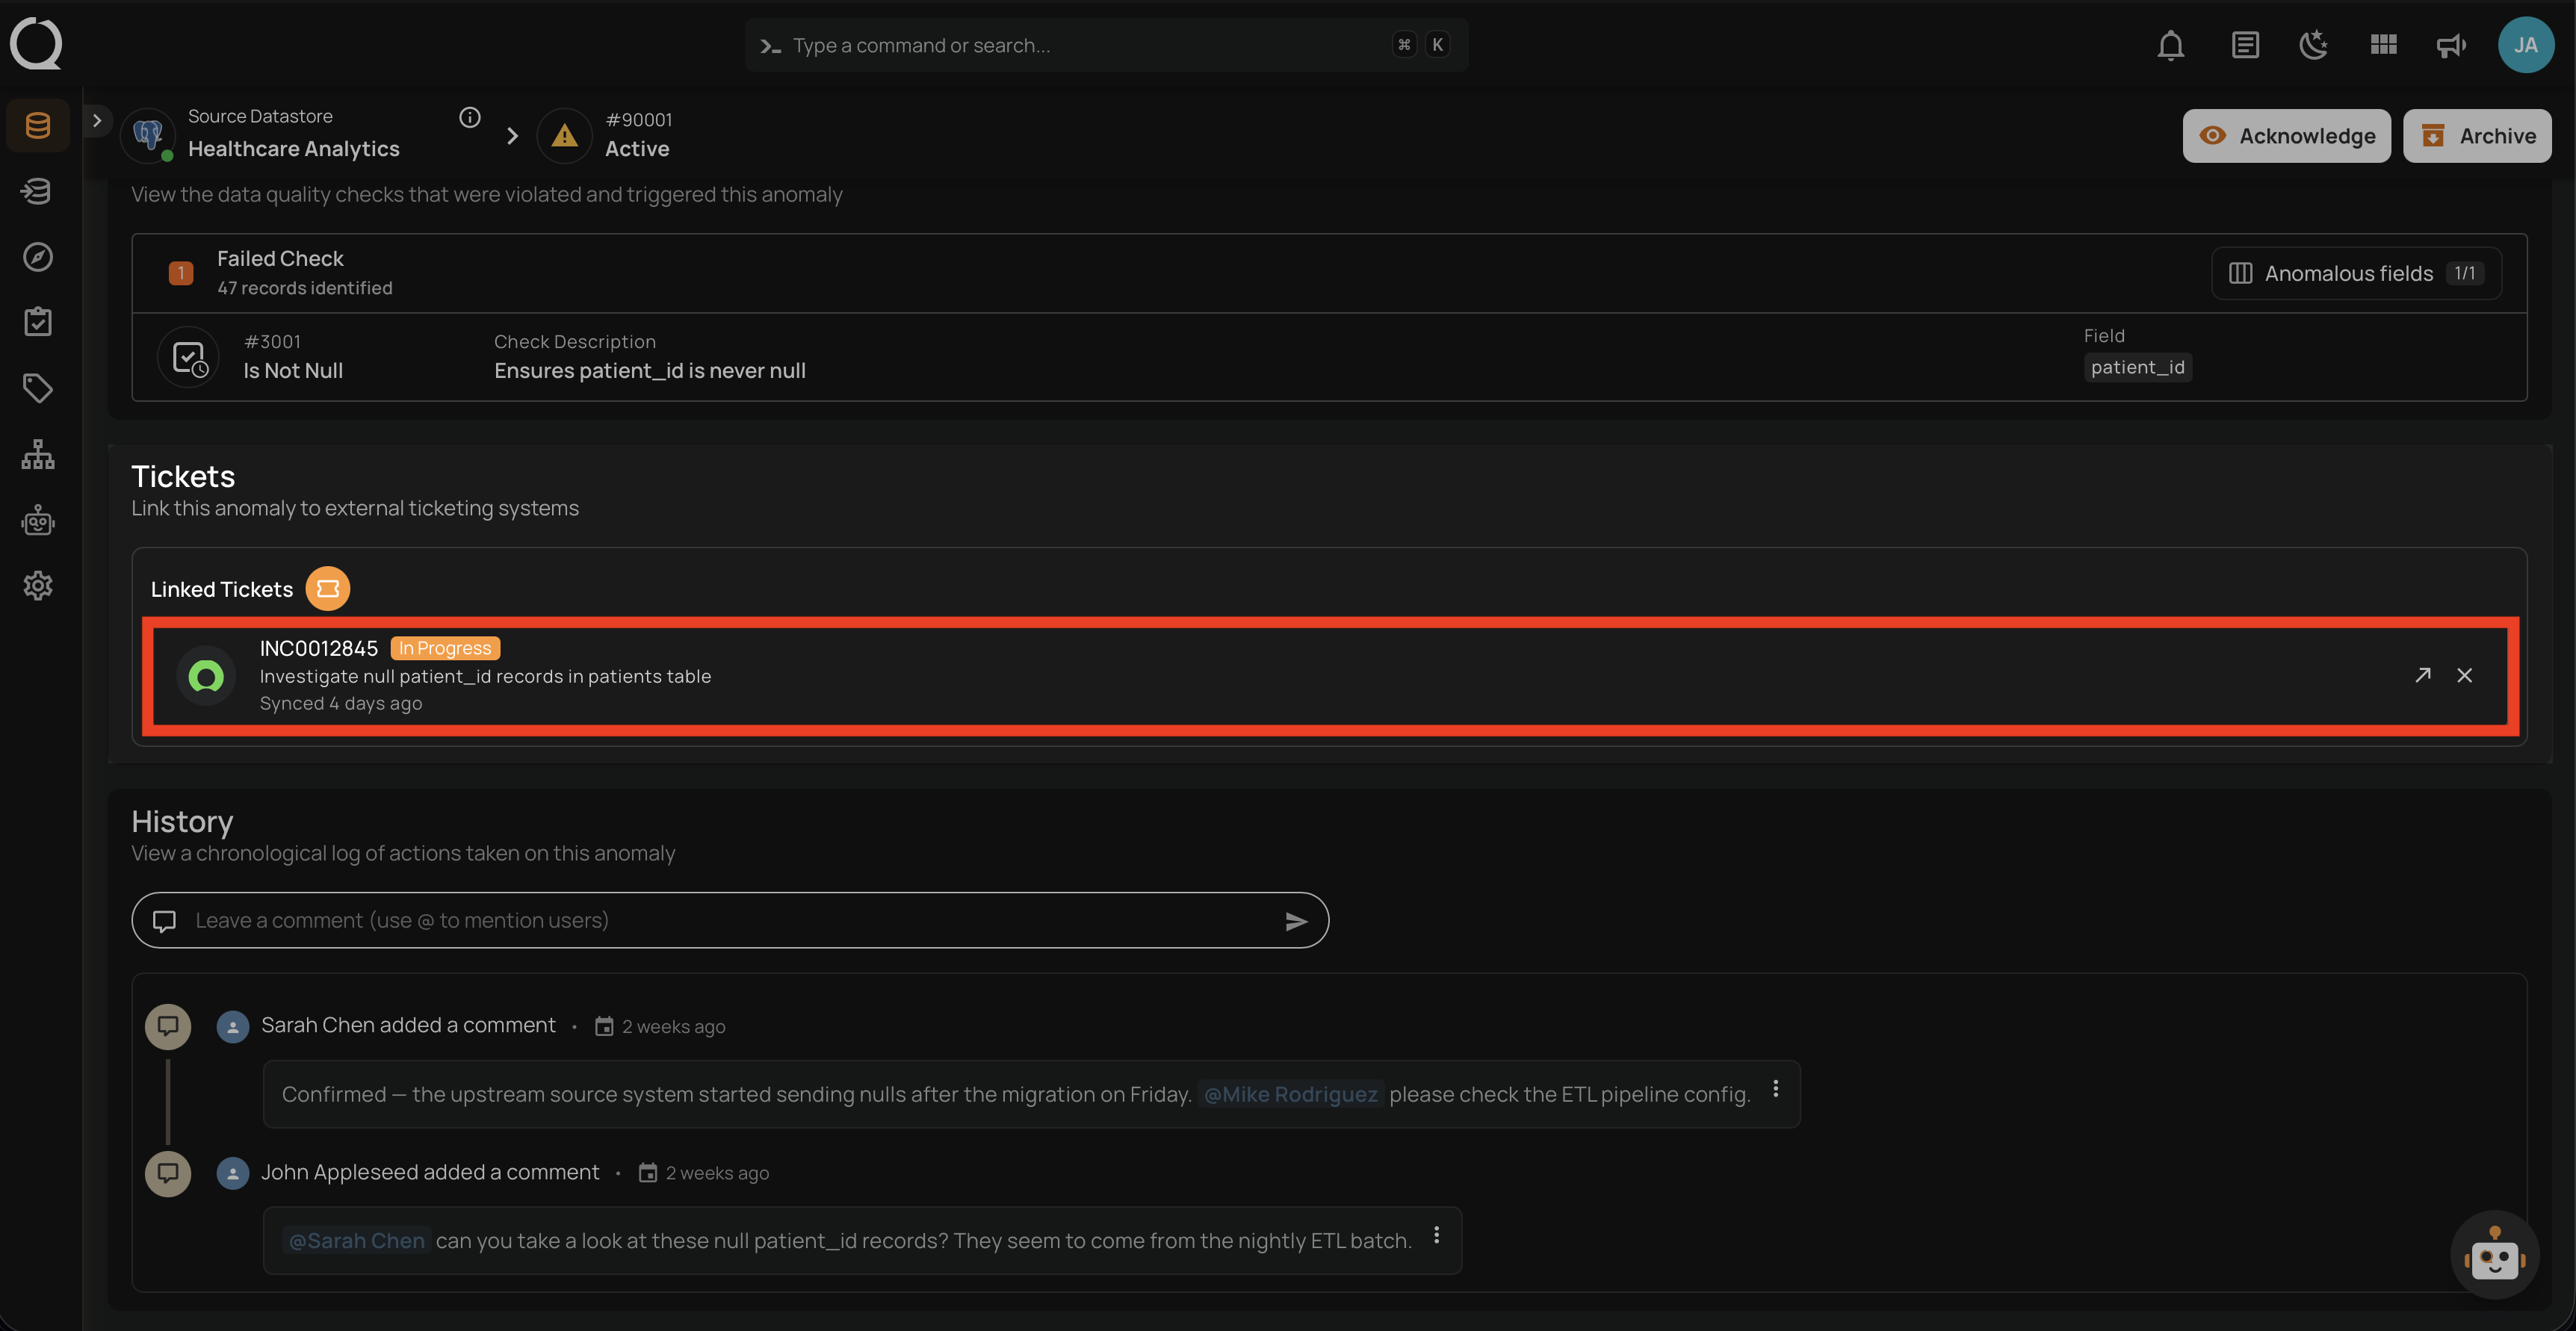The height and width of the screenshot is (1331, 2576).
Task: Open the Tags icon in sidebar
Action: tap(38, 388)
